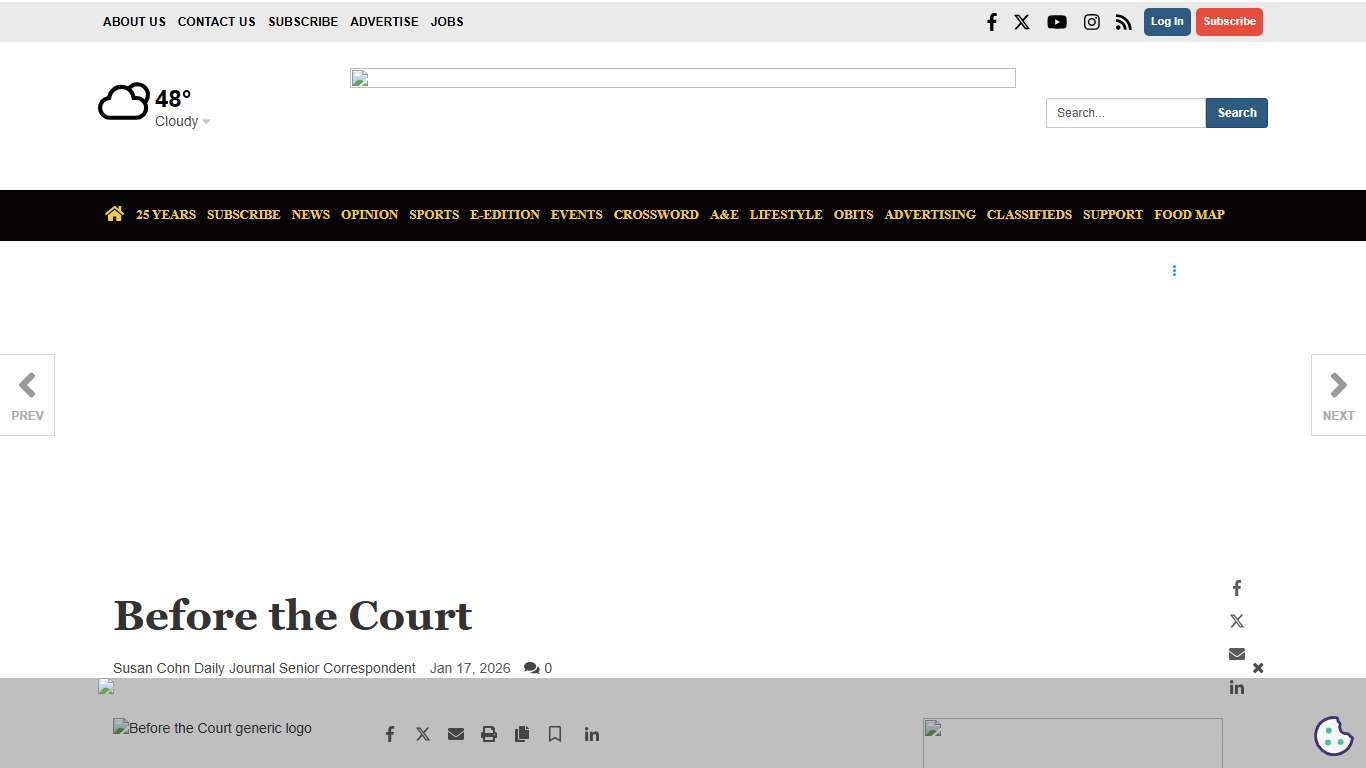
Task: Expand the teal three-dot options menu
Action: click(1174, 270)
